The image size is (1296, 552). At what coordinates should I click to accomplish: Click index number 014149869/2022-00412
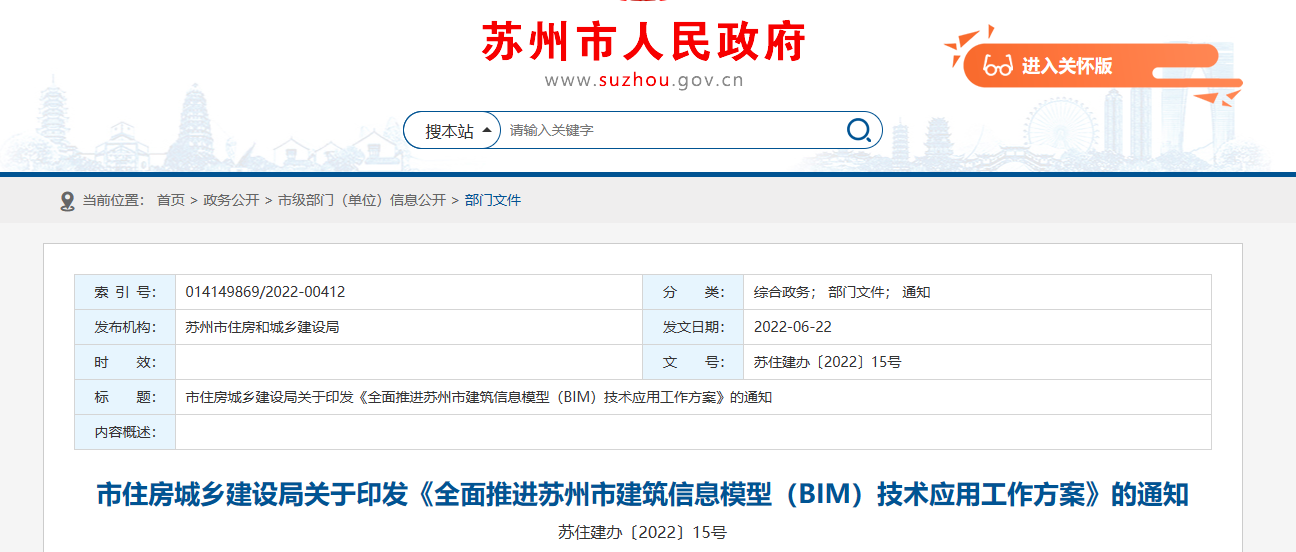click(x=266, y=292)
